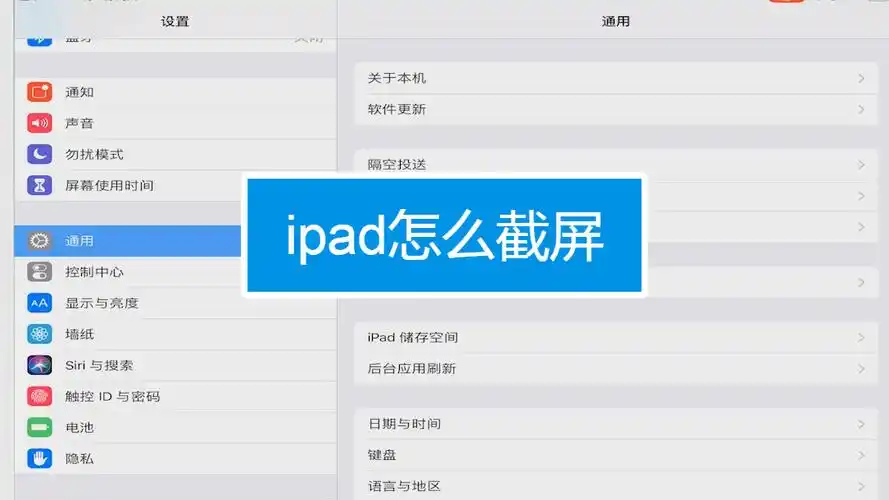Expand 日期与时间 via its chevron
The height and width of the screenshot is (500, 889).
coord(861,424)
